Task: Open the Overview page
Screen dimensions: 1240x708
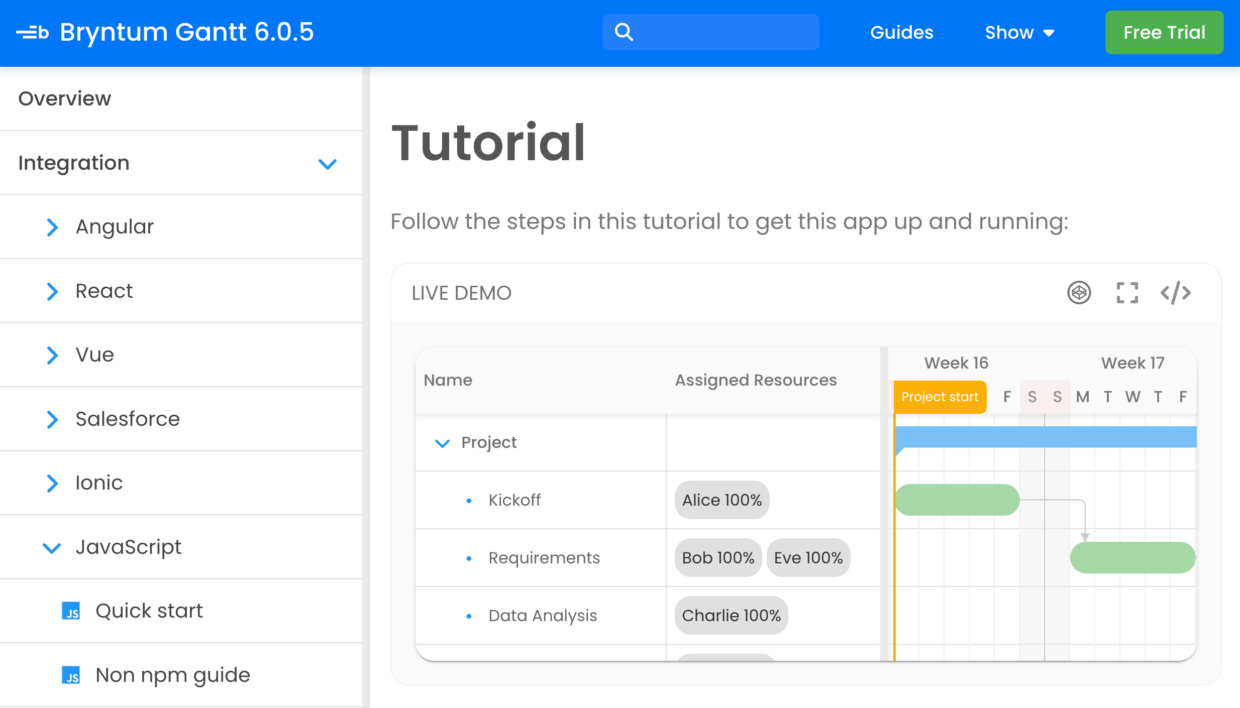Action: coord(65,98)
